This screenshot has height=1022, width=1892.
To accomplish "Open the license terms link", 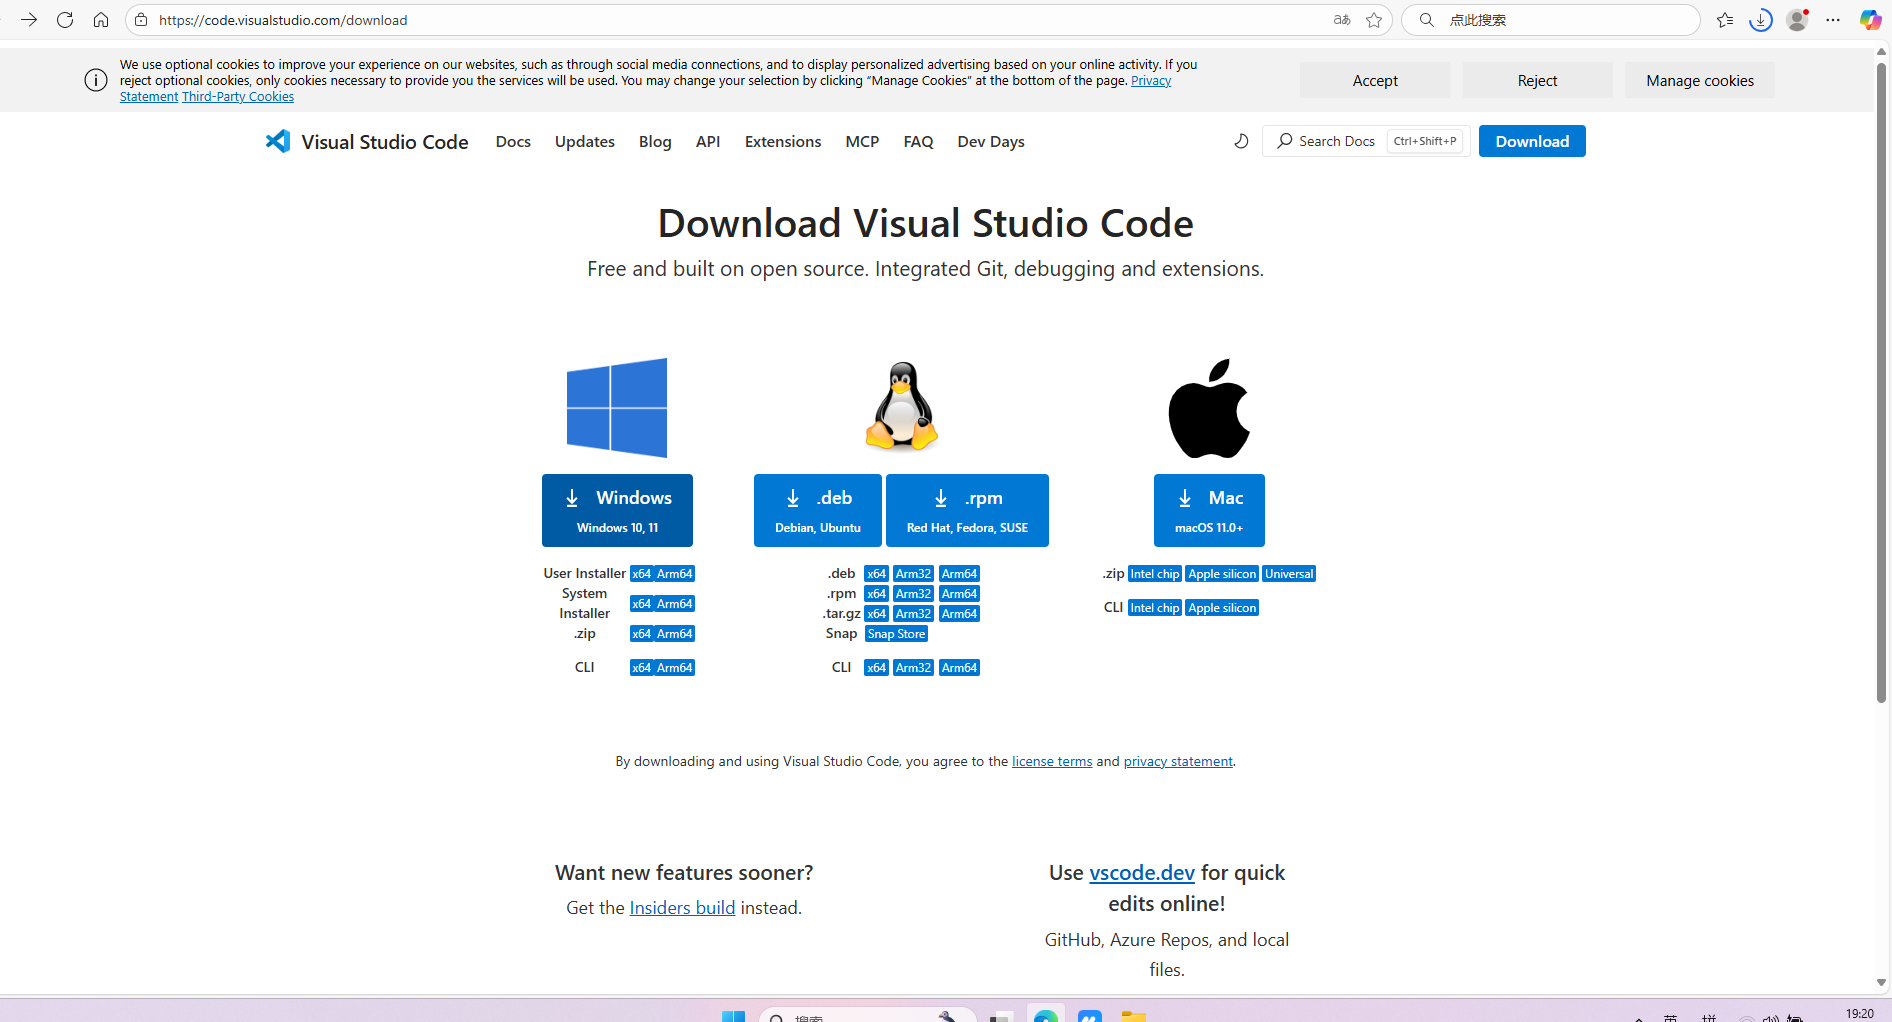I will tap(1052, 762).
